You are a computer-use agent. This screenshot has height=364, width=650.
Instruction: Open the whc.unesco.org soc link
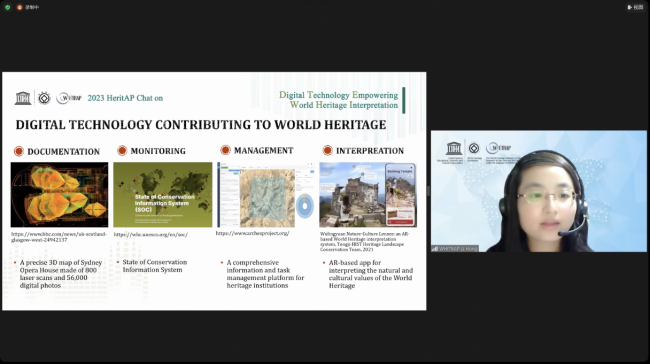pos(151,235)
